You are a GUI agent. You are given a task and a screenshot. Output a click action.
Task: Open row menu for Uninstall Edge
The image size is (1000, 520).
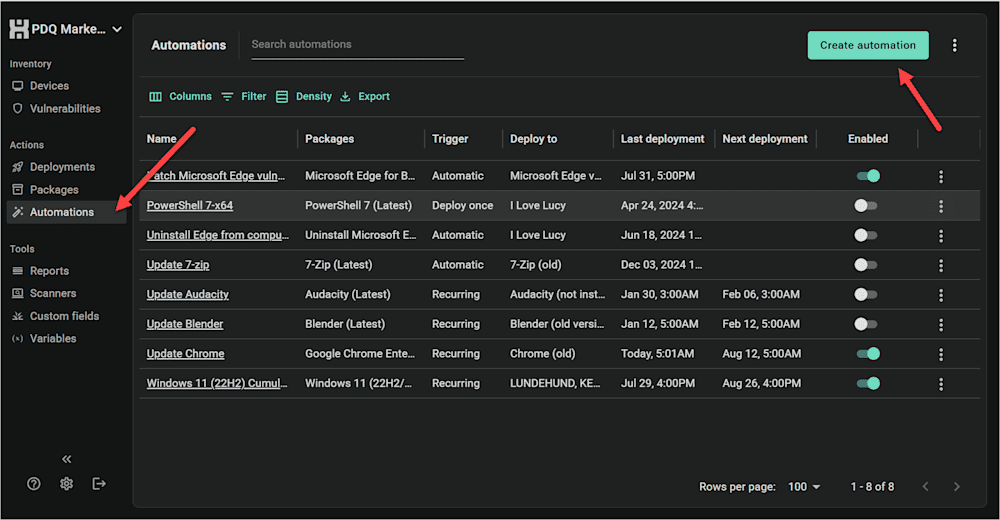pos(941,235)
